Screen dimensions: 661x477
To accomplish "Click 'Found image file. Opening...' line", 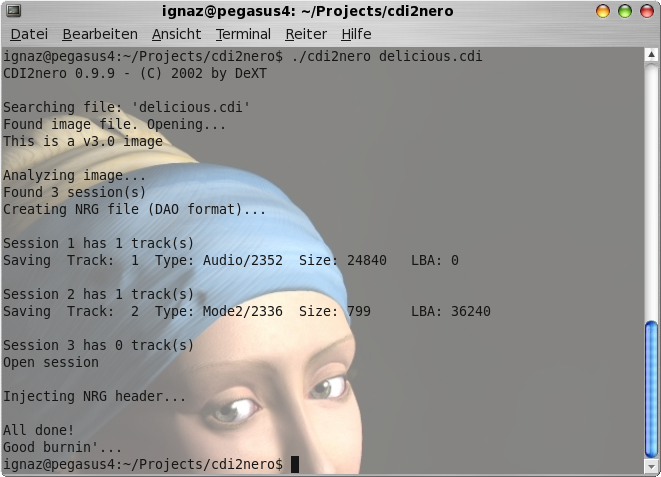I will pos(114,124).
